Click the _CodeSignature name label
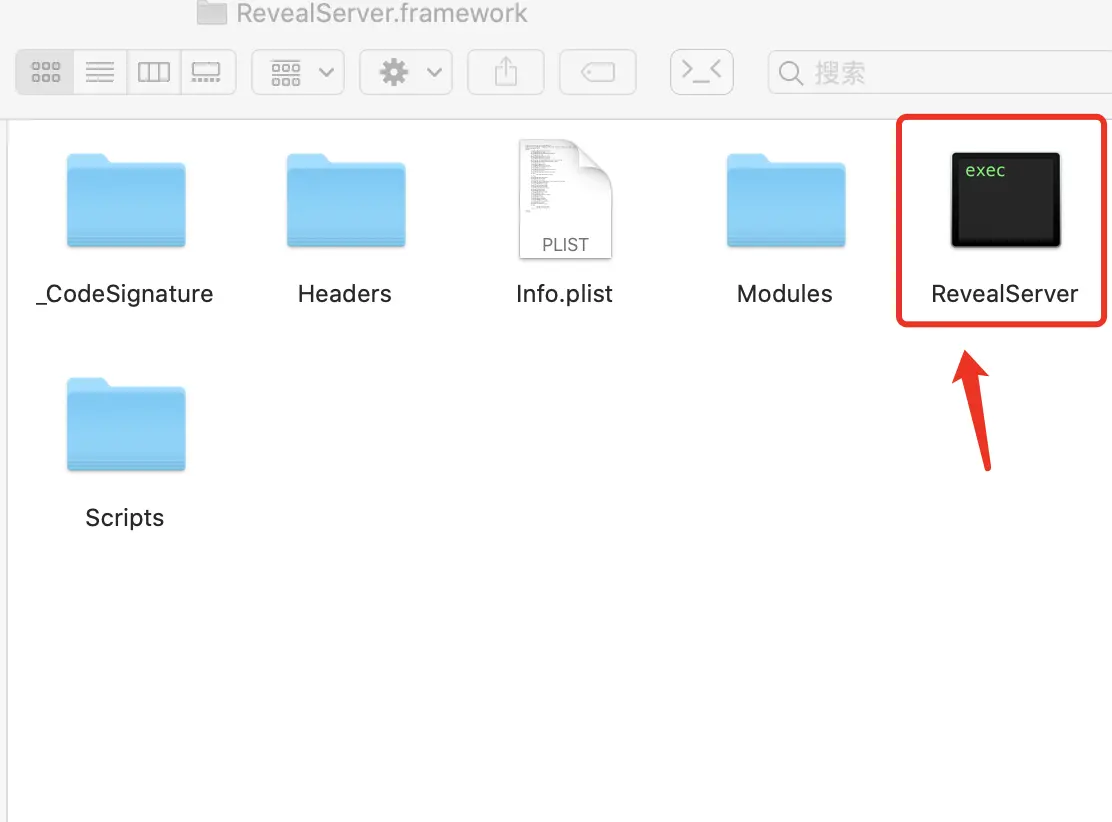1112x822 pixels. pos(125,294)
